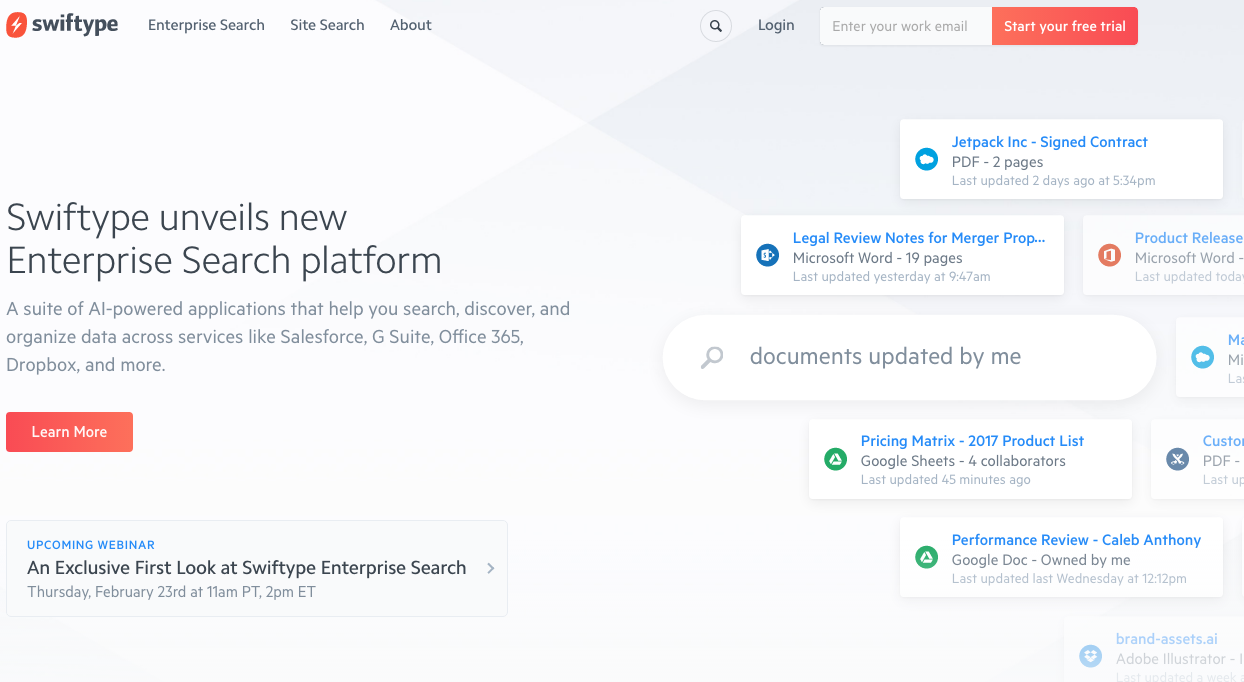Screen dimensions: 1244x682
Task: Click the magnifying glass search icon in header
Action: pos(715,26)
